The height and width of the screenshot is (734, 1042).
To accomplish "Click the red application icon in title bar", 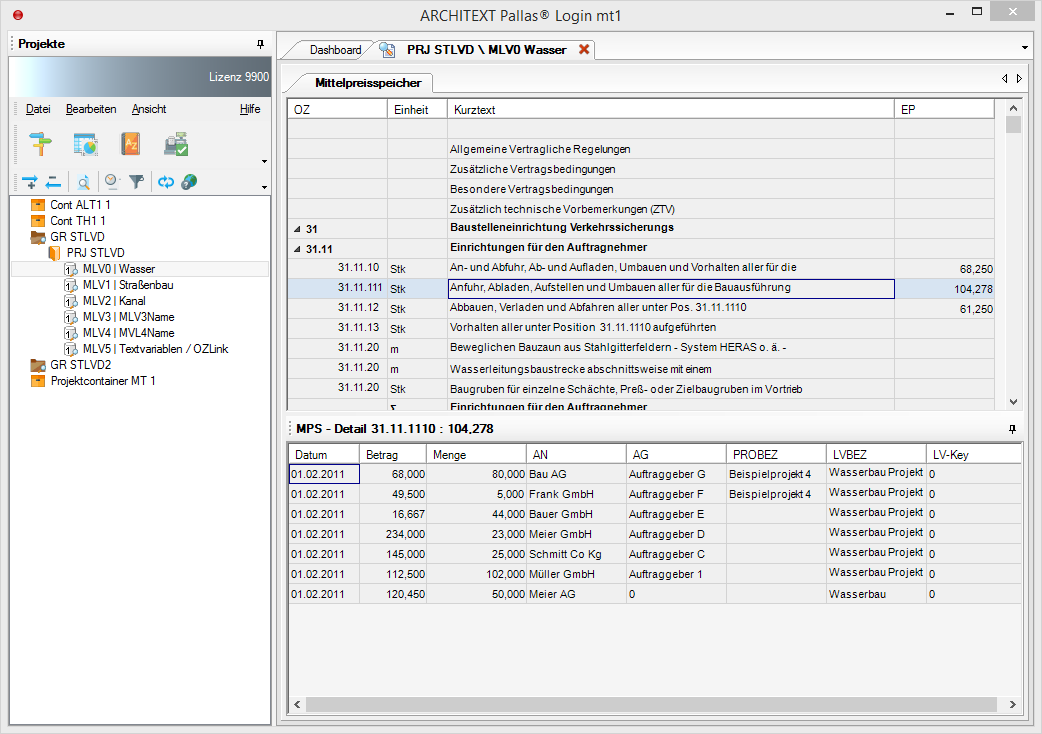I will [18, 15].
